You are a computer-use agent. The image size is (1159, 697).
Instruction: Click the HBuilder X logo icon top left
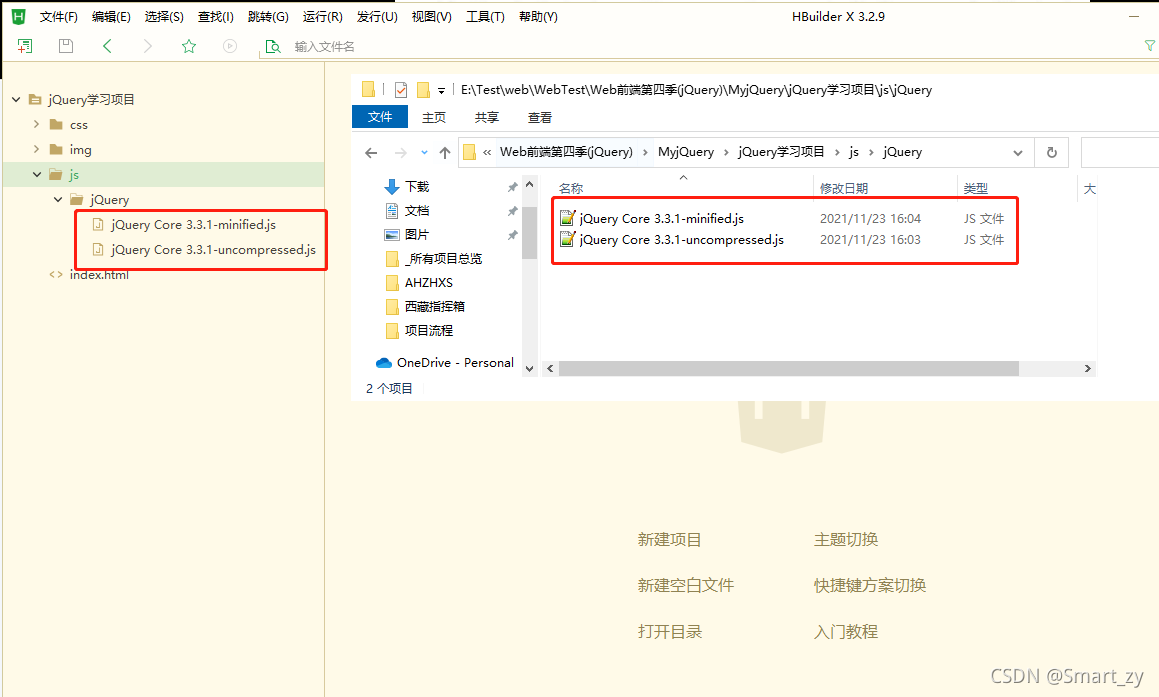pyautogui.click(x=17, y=16)
